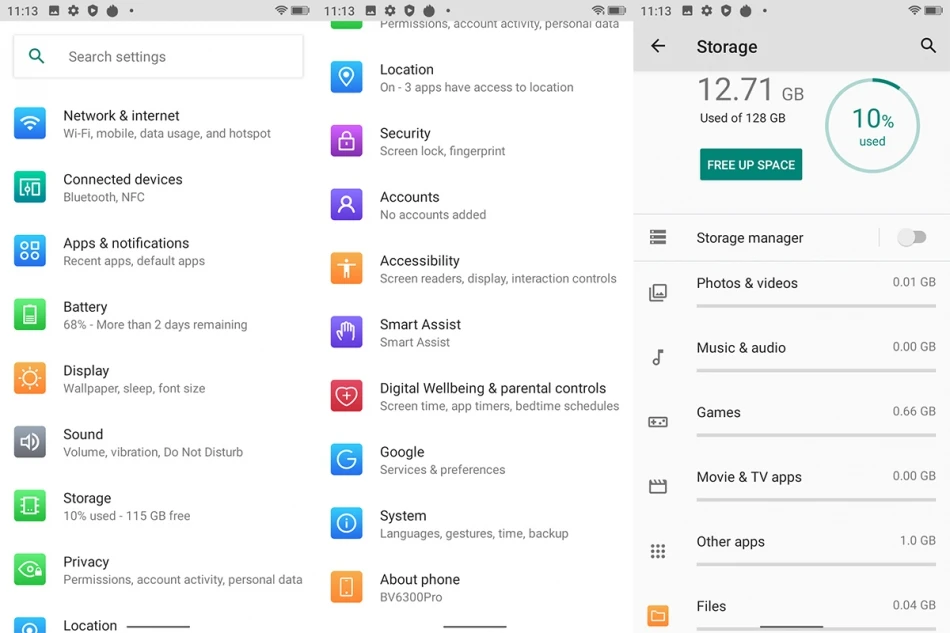Open Display wallpaper, sleep, font size
Image resolution: width=950 pixels, height=633 pixels.
click(x=158, y=379)
